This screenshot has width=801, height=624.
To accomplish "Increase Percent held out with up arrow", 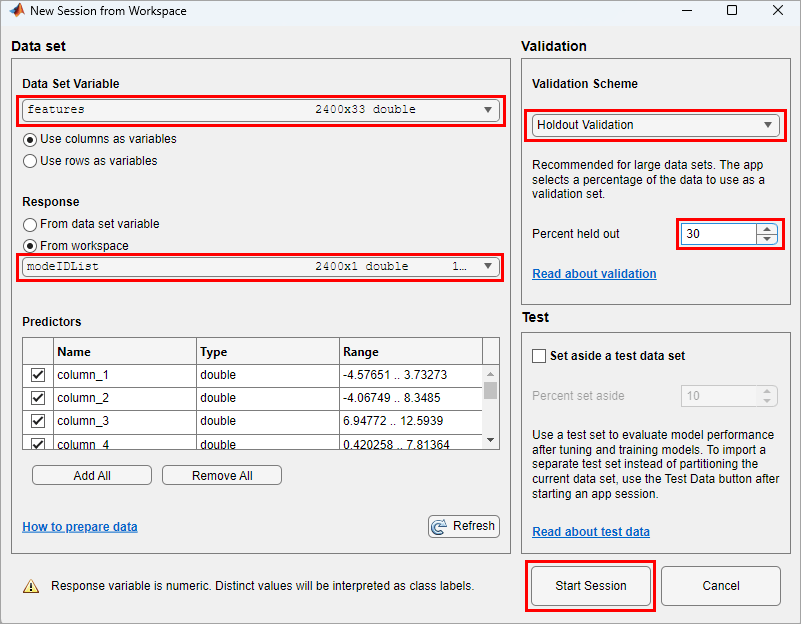I will click(767, 229).
